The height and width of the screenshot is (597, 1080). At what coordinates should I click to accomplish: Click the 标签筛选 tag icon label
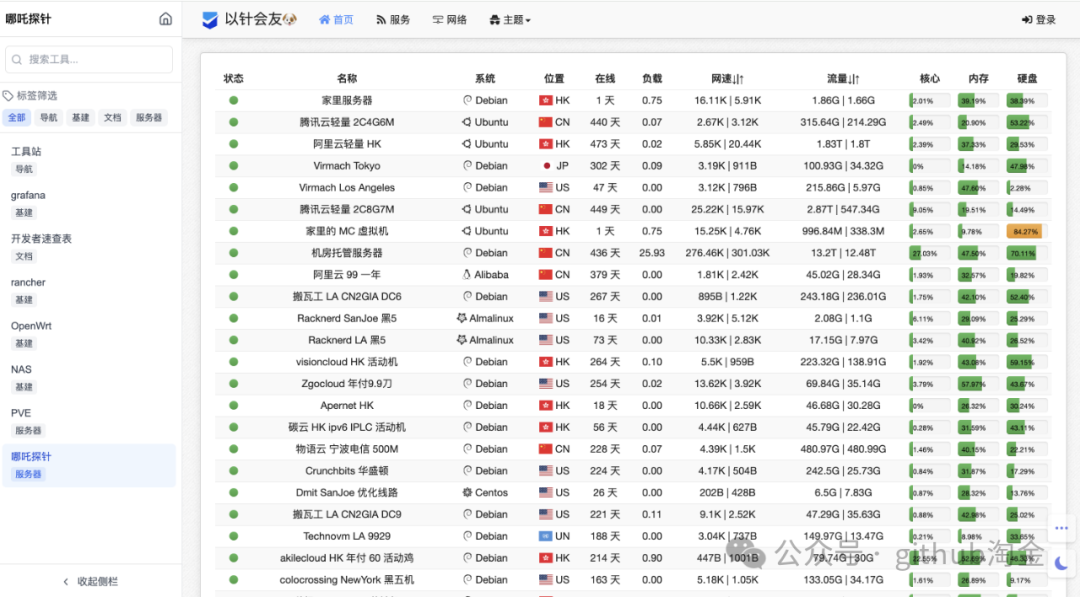30,96
